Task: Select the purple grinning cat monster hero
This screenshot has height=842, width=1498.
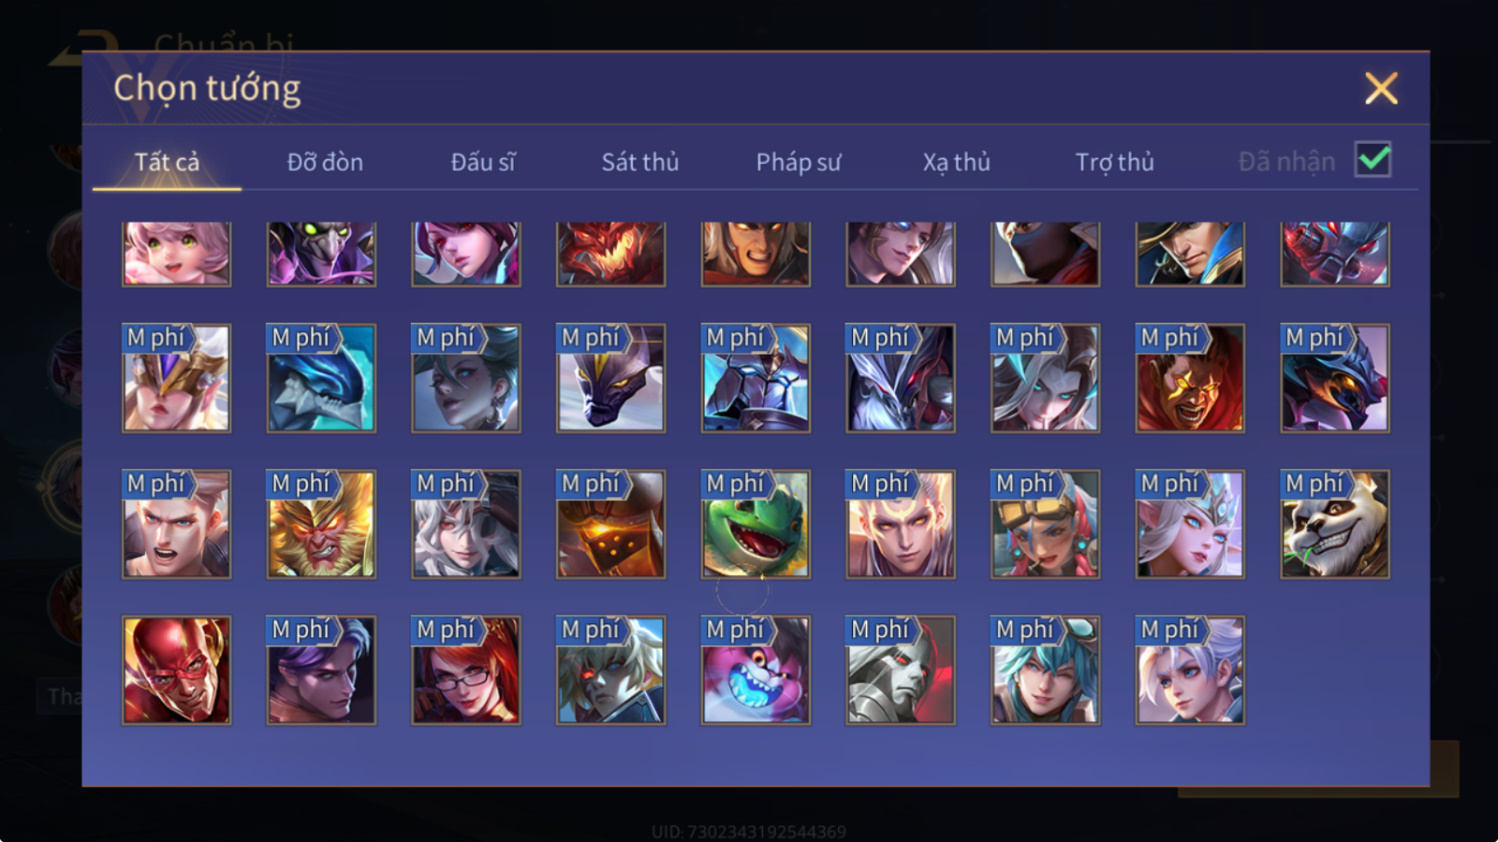Action: click(755, 669)
